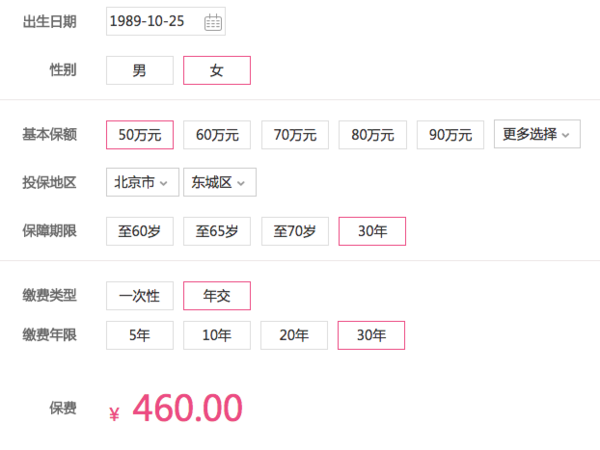
Task: Choose 70万元 coverage amount
Action: pos(295,135)
